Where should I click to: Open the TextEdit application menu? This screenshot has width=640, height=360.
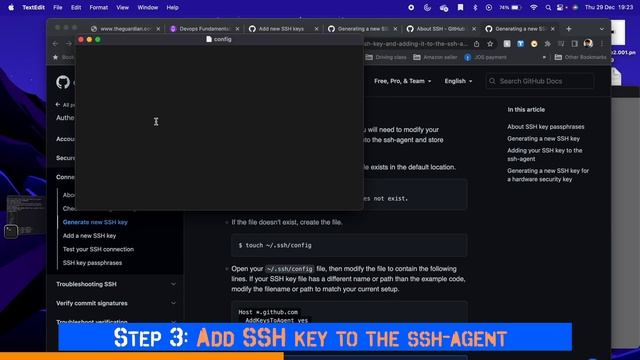(x=33, y=7)
